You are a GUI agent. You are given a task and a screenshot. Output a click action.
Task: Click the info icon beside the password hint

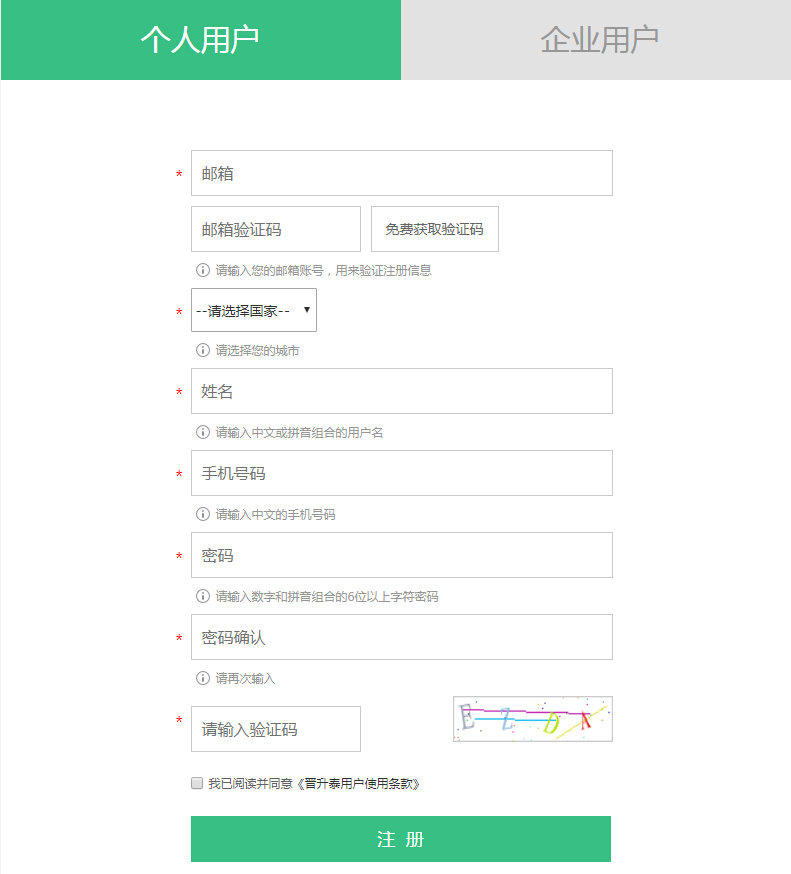(x=203, y=596)
